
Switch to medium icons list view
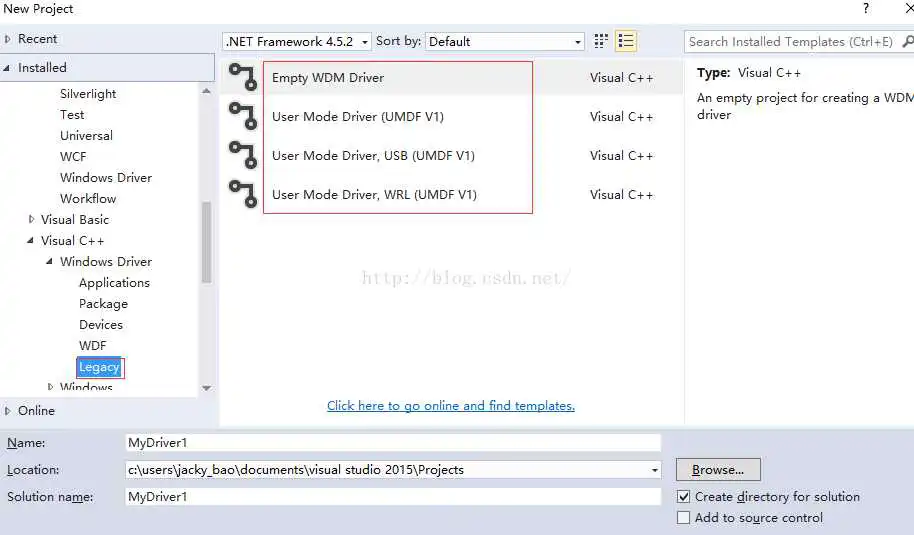tap(626, 41)
